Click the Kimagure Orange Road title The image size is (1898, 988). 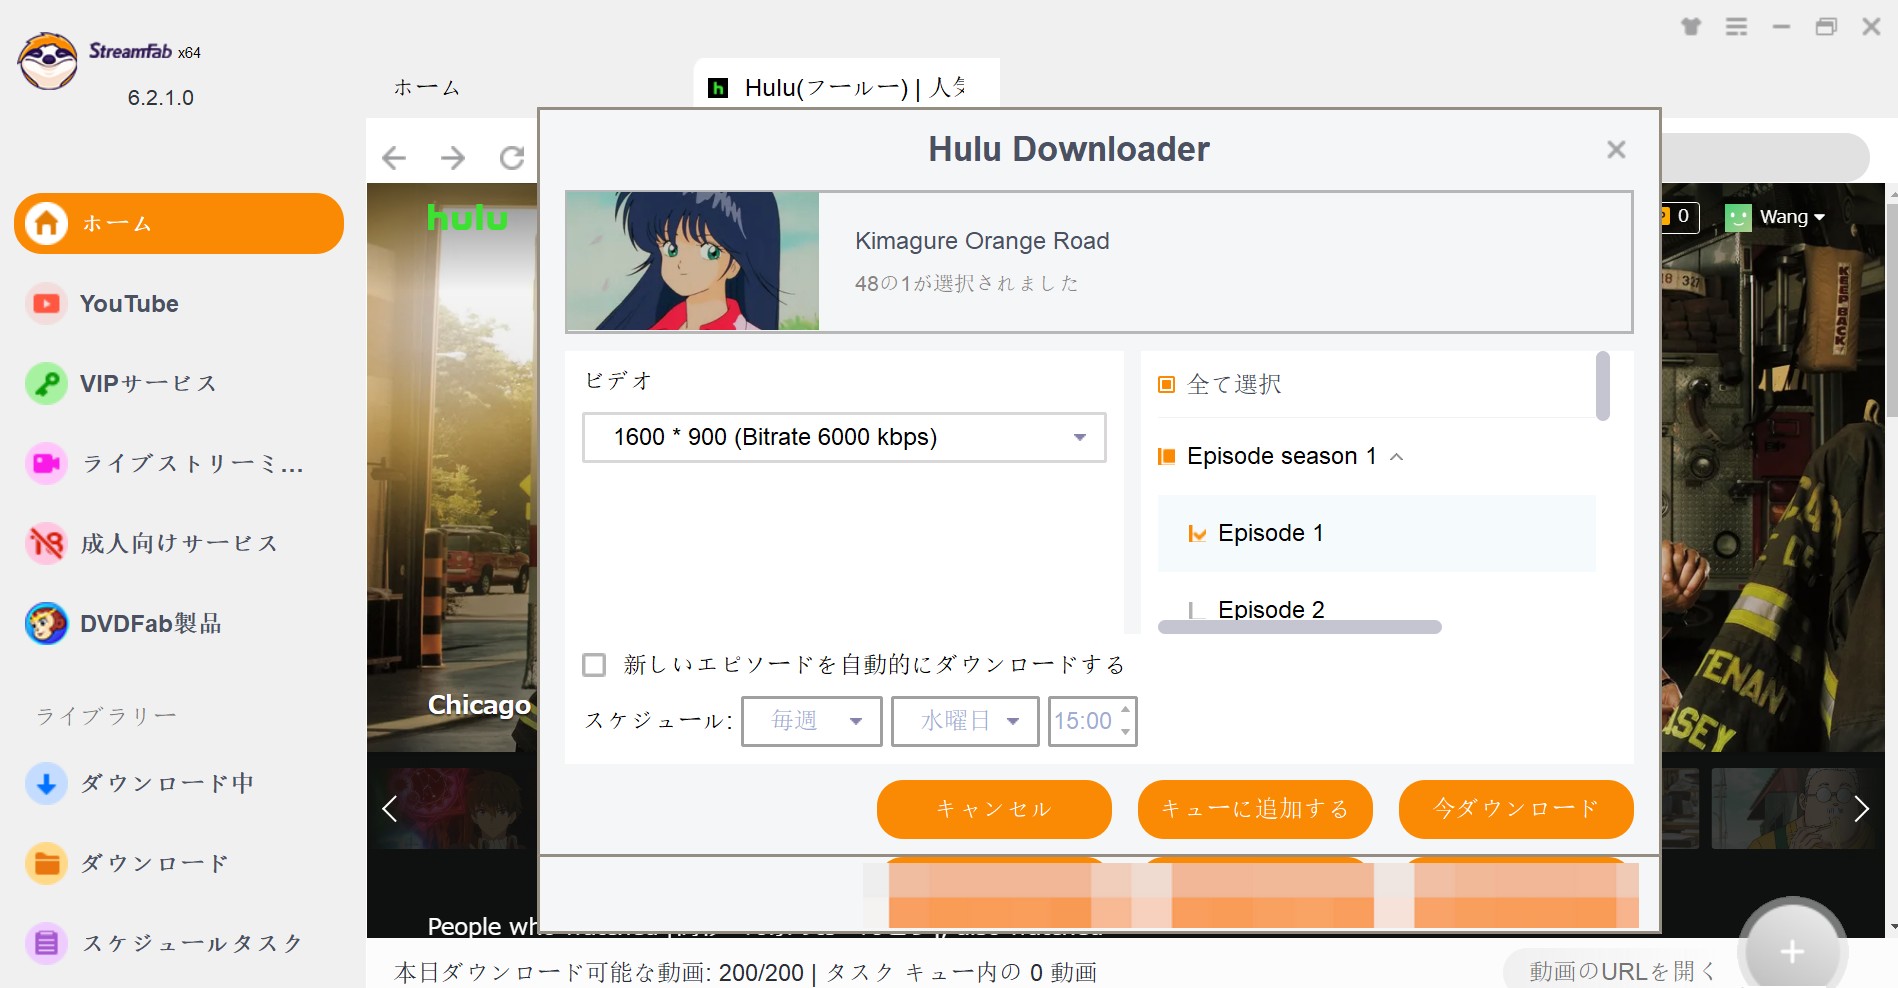tap(982, 241)
